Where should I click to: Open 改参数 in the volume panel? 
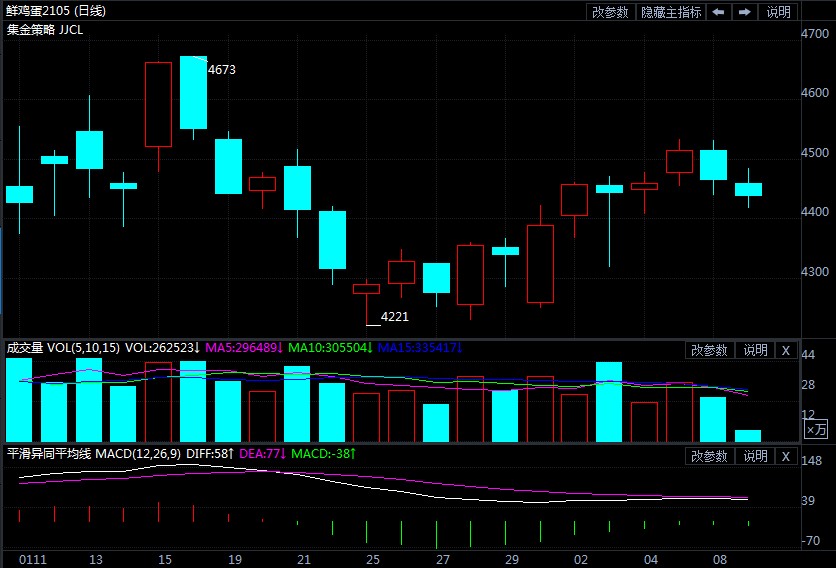click(709, 350)
